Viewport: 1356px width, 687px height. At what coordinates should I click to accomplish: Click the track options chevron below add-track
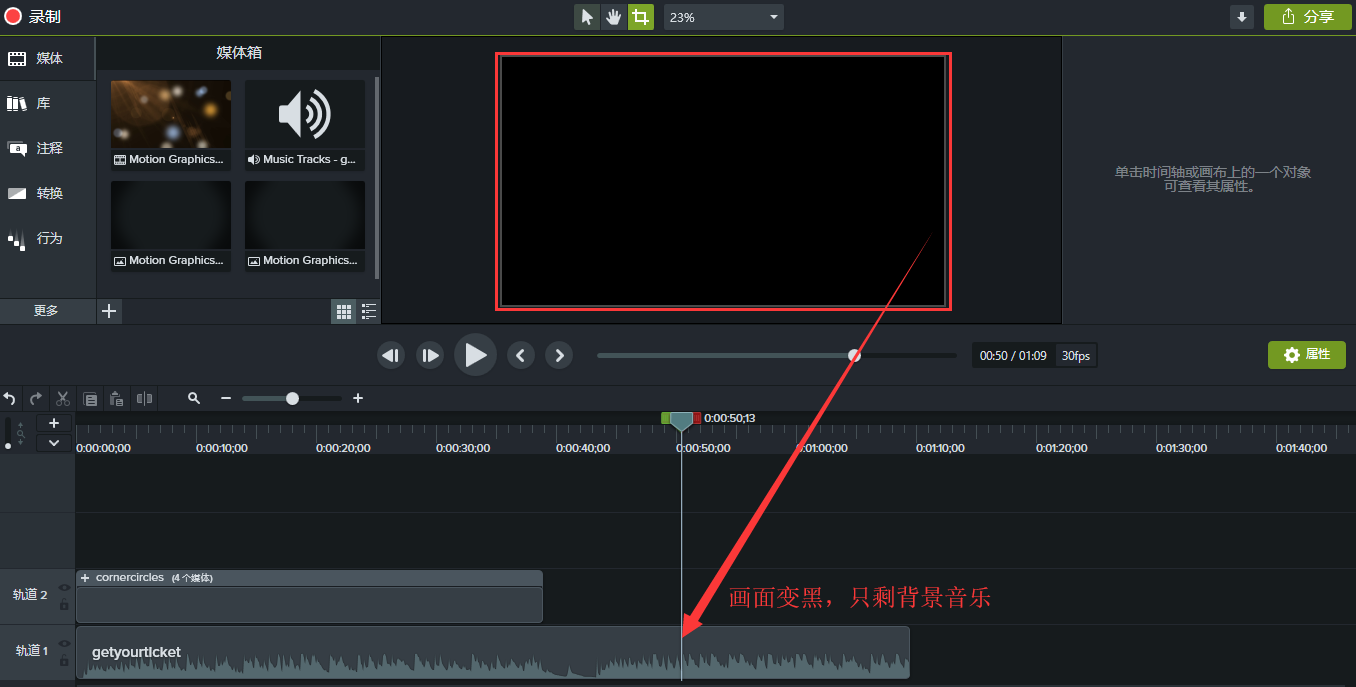[x=54, y=443]
